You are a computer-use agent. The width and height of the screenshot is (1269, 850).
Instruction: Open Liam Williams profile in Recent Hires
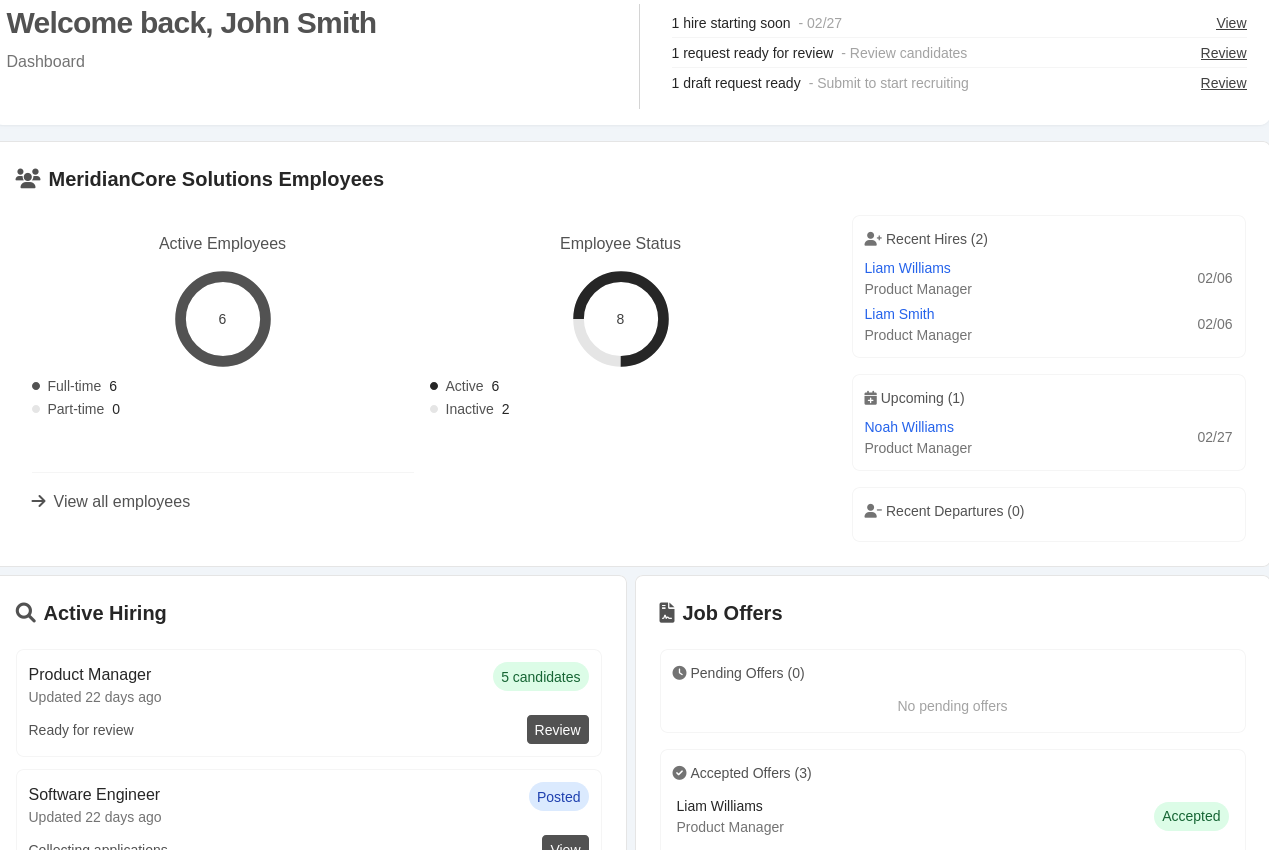tap(907, 268)
